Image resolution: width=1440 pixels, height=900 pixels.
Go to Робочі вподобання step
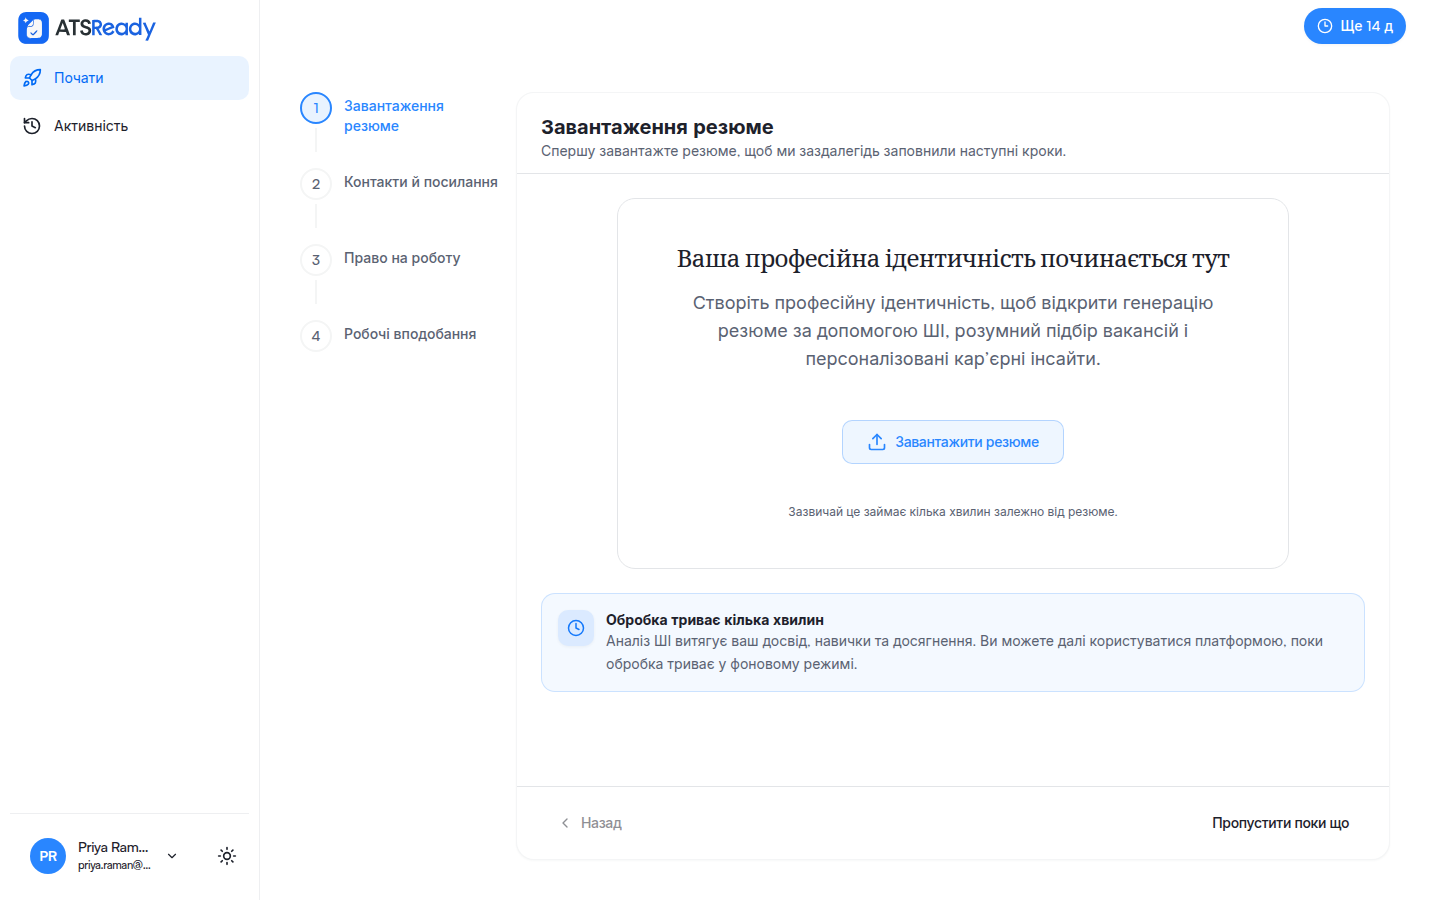pyautogui.click(x=410, y=334)
